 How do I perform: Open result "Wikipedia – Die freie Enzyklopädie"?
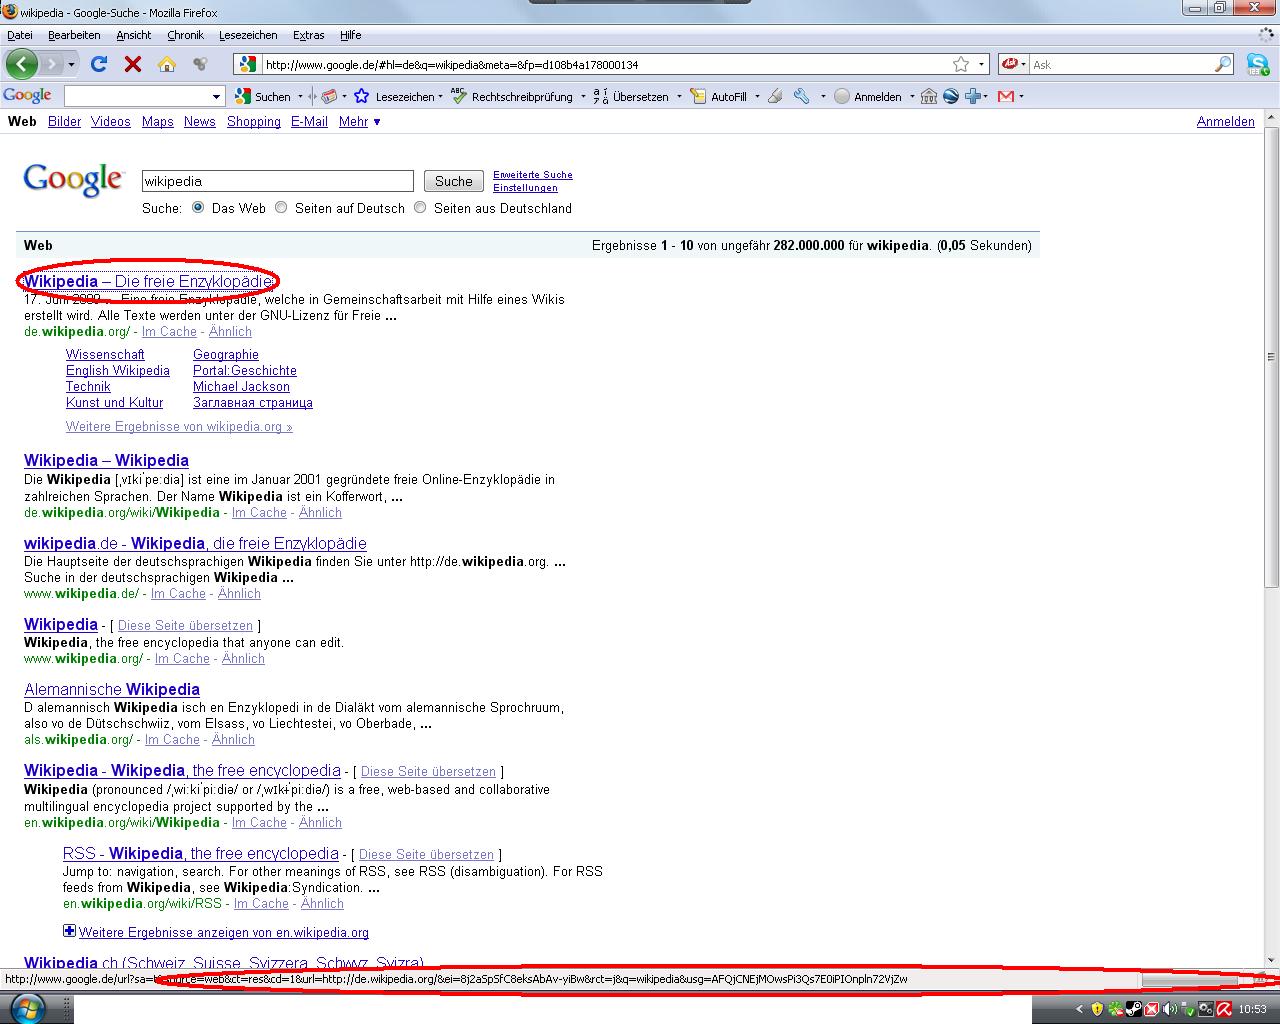[149, 281]
